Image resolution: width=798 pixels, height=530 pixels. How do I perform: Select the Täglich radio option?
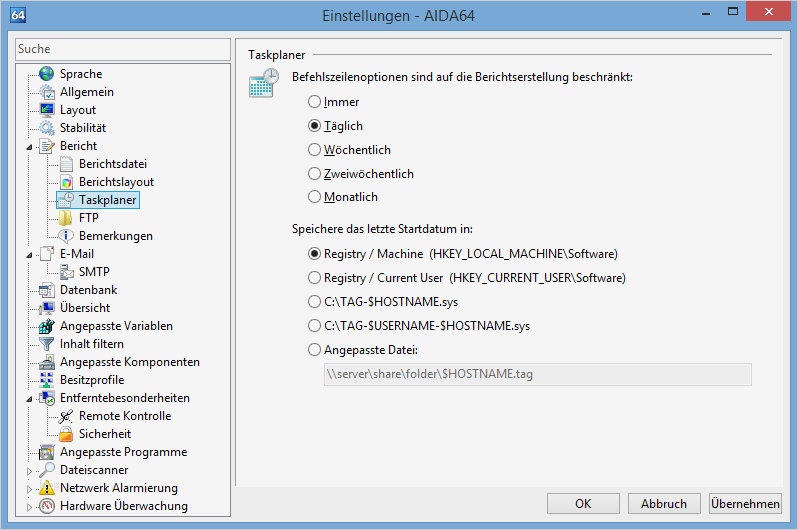pyautogui.click(x=315, y=126)
